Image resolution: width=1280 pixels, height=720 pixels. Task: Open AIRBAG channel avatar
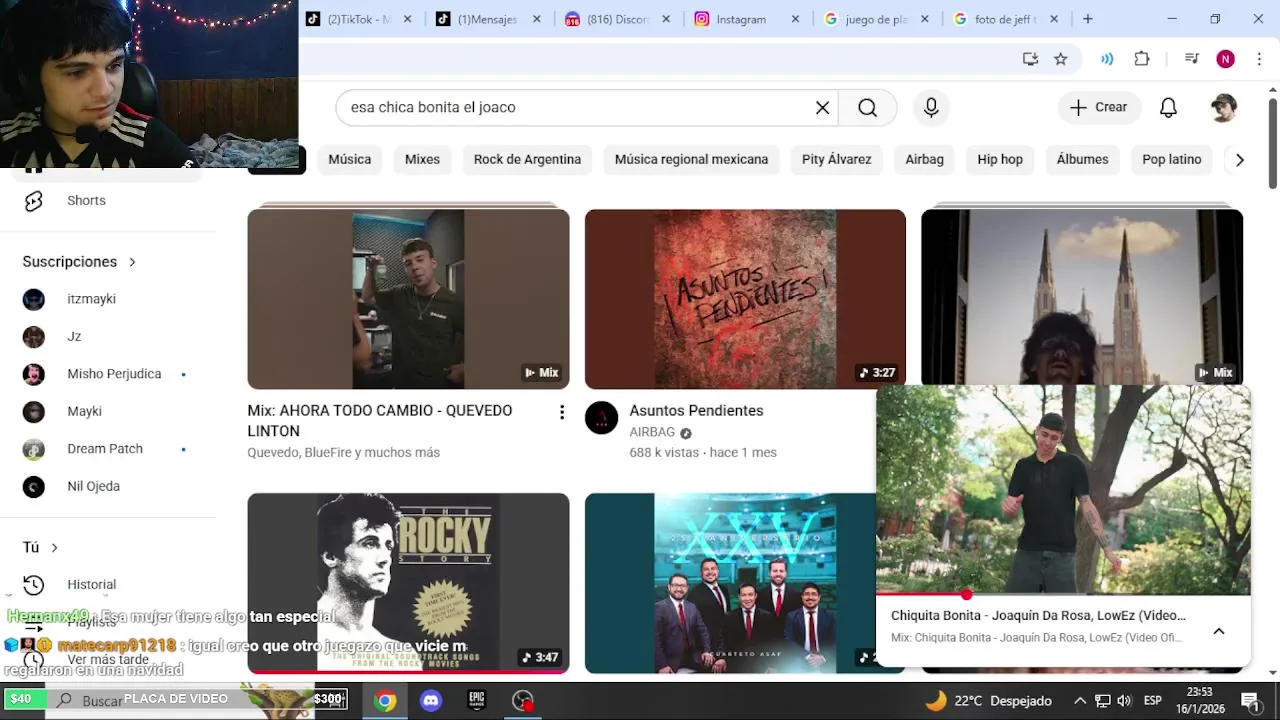click(x=601, y=418)
